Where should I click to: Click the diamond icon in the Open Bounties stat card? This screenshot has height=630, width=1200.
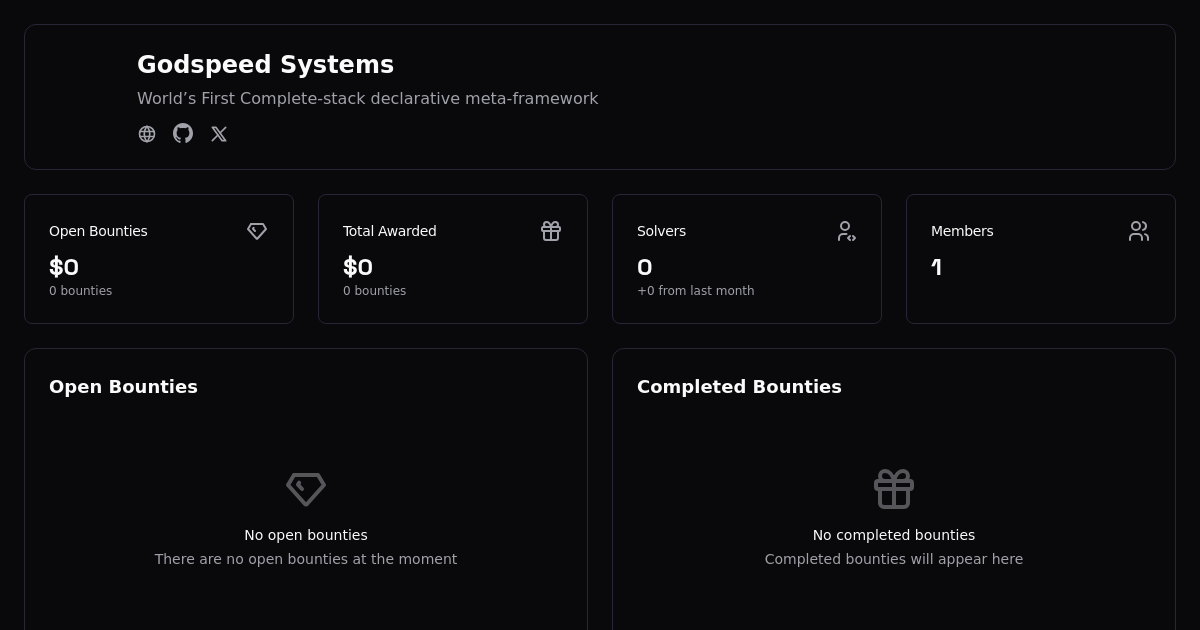coord(257,231)
